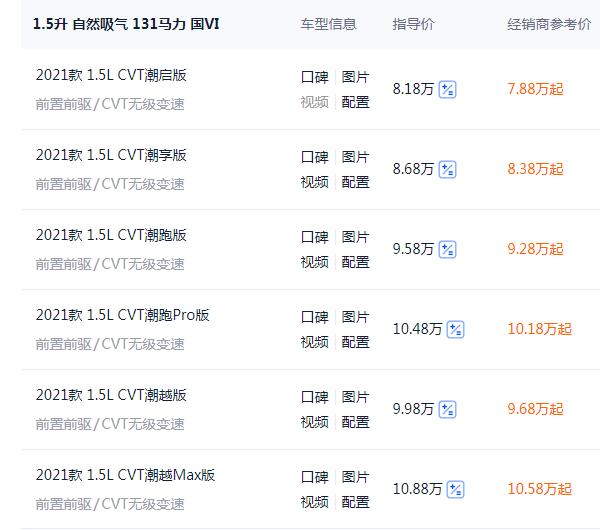The width and height of the screenshot is (600, 530).
Task: Open price calculator icon beside 8.68万
Action: (x=447, y=170)
